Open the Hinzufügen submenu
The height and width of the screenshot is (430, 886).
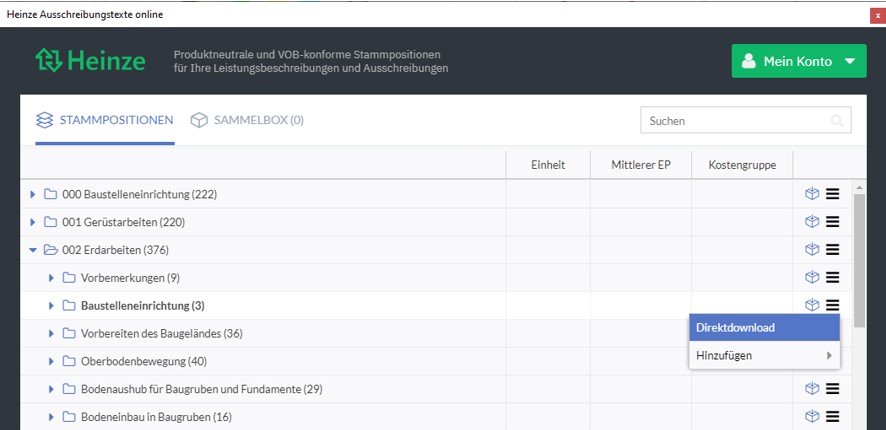764,355
